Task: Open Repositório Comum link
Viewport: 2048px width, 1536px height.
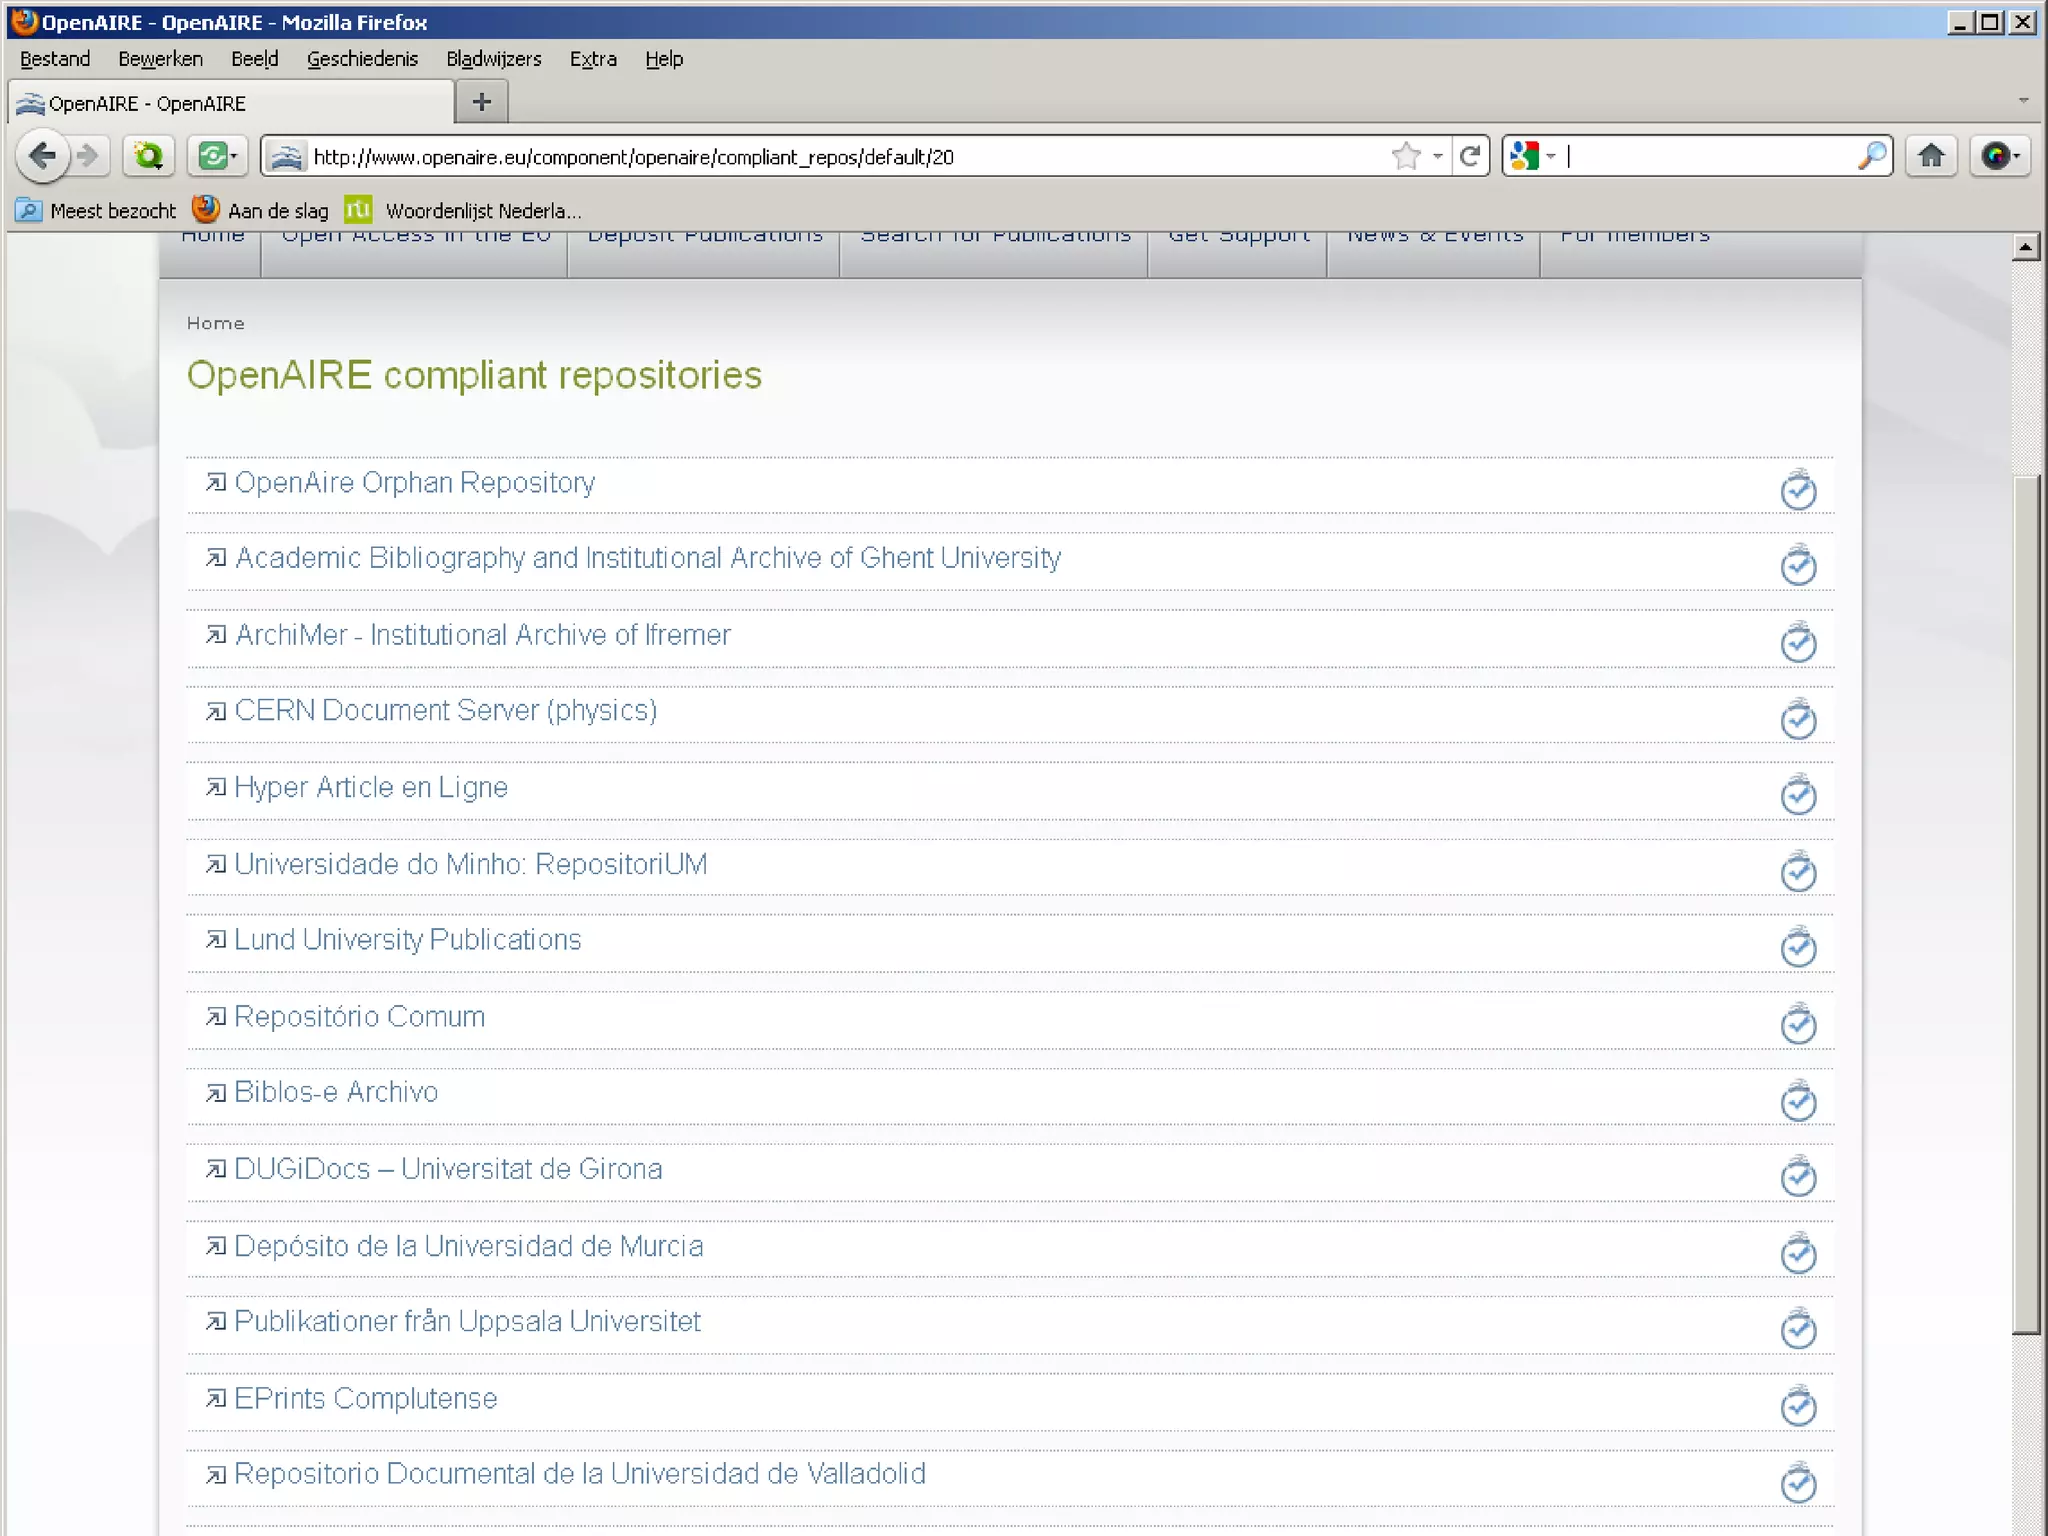Action: (x=359, y=1017)
